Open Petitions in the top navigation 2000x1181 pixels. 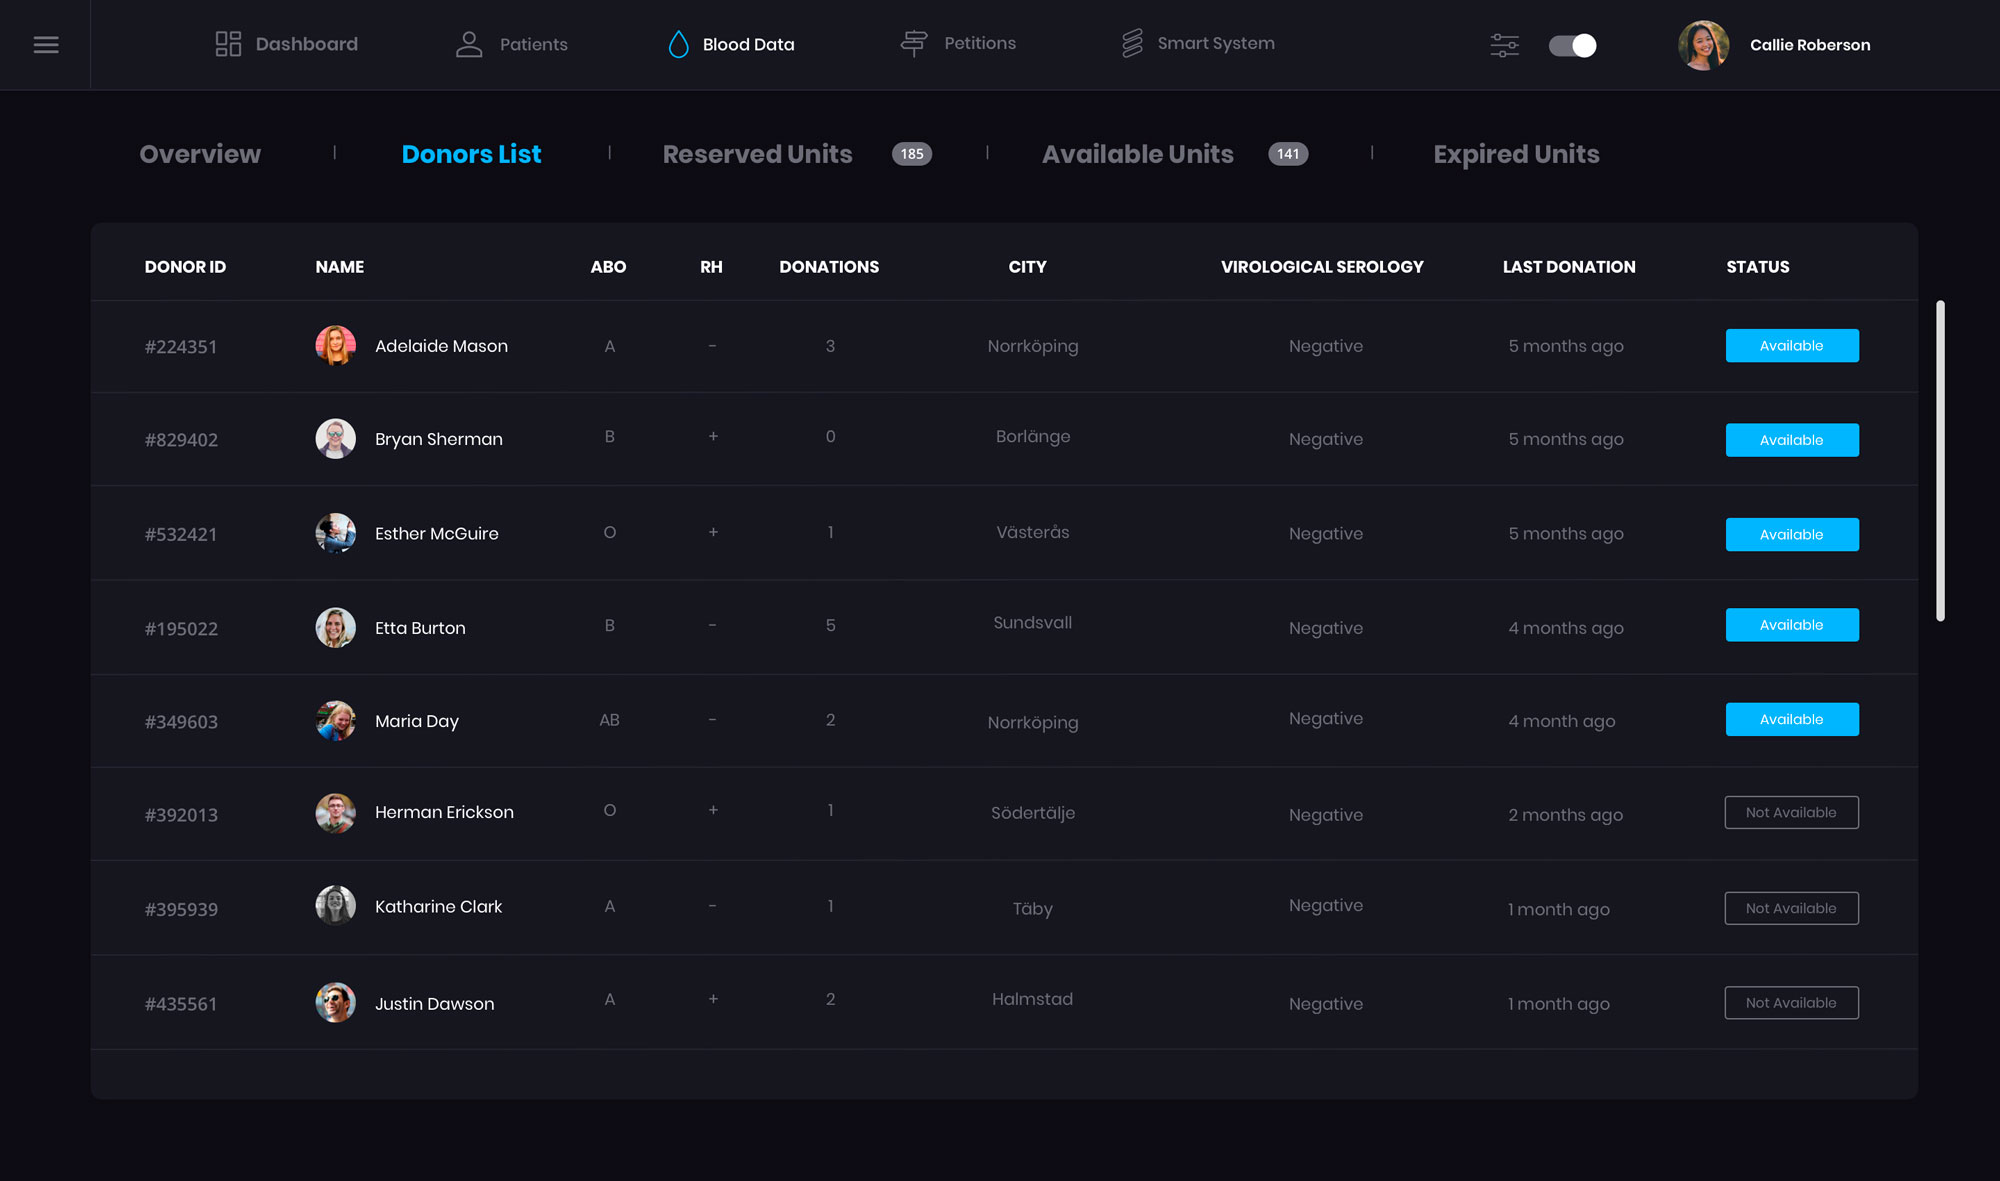[x=980, y=43]
